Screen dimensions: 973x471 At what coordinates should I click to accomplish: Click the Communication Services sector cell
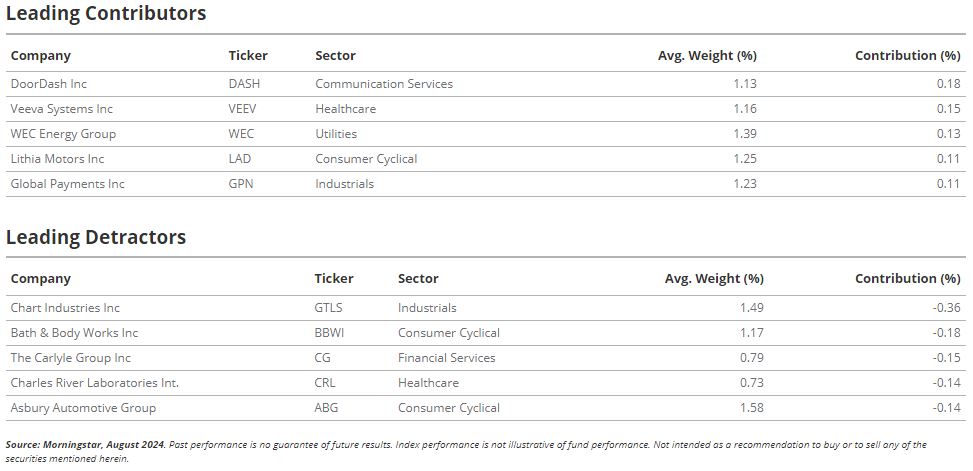pos(384,84)
